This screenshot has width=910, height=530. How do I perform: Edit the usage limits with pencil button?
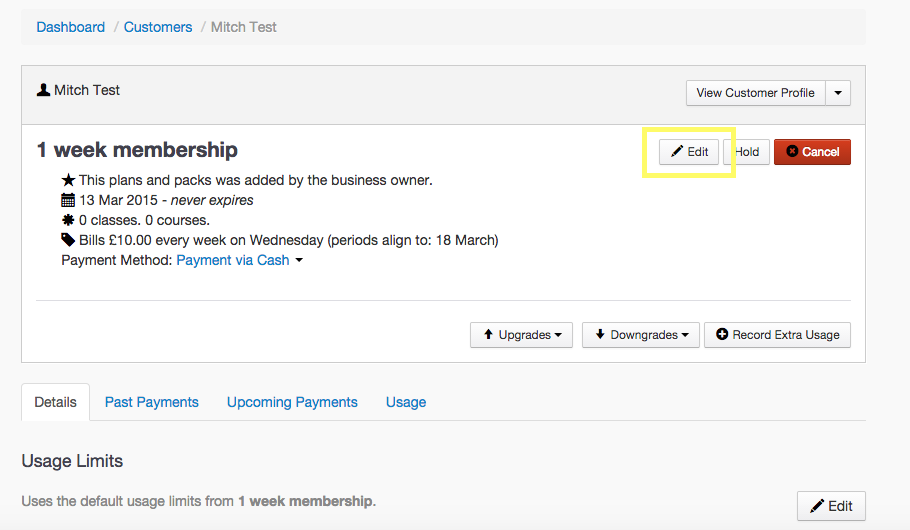coord(830,506)
